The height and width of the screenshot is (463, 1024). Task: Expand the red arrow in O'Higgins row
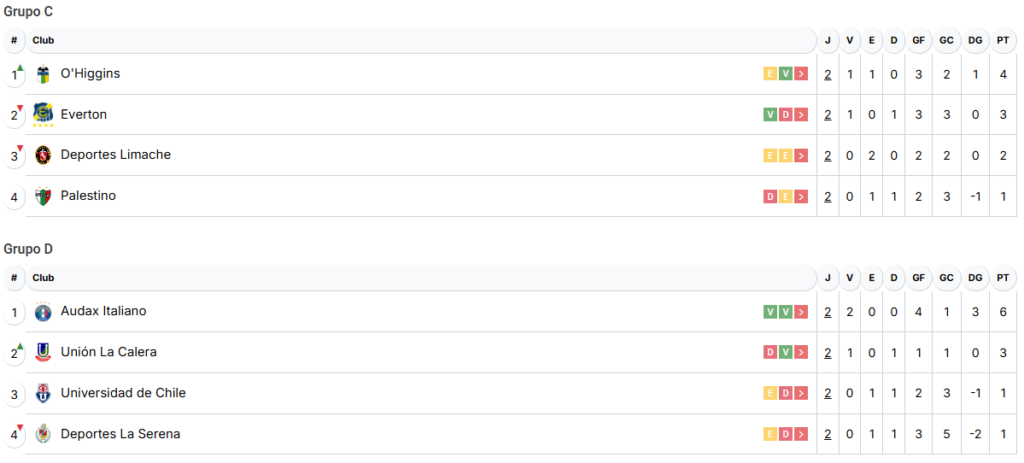click(801, 74)
